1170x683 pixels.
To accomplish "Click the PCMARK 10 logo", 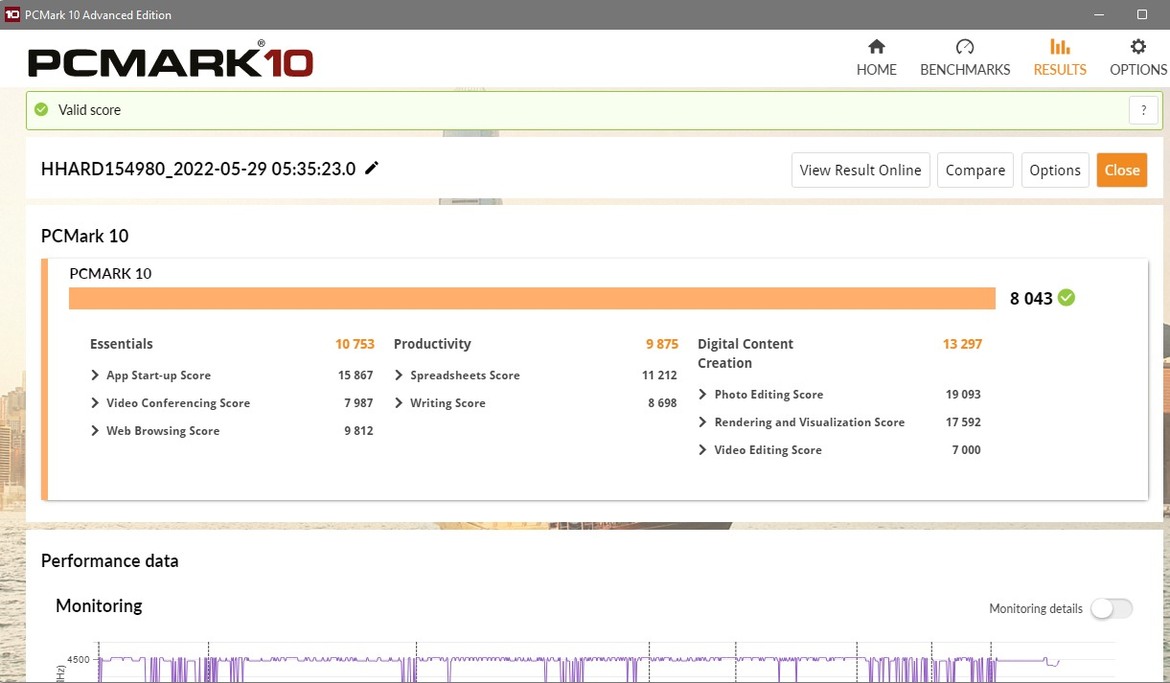I will coord(170,61).
